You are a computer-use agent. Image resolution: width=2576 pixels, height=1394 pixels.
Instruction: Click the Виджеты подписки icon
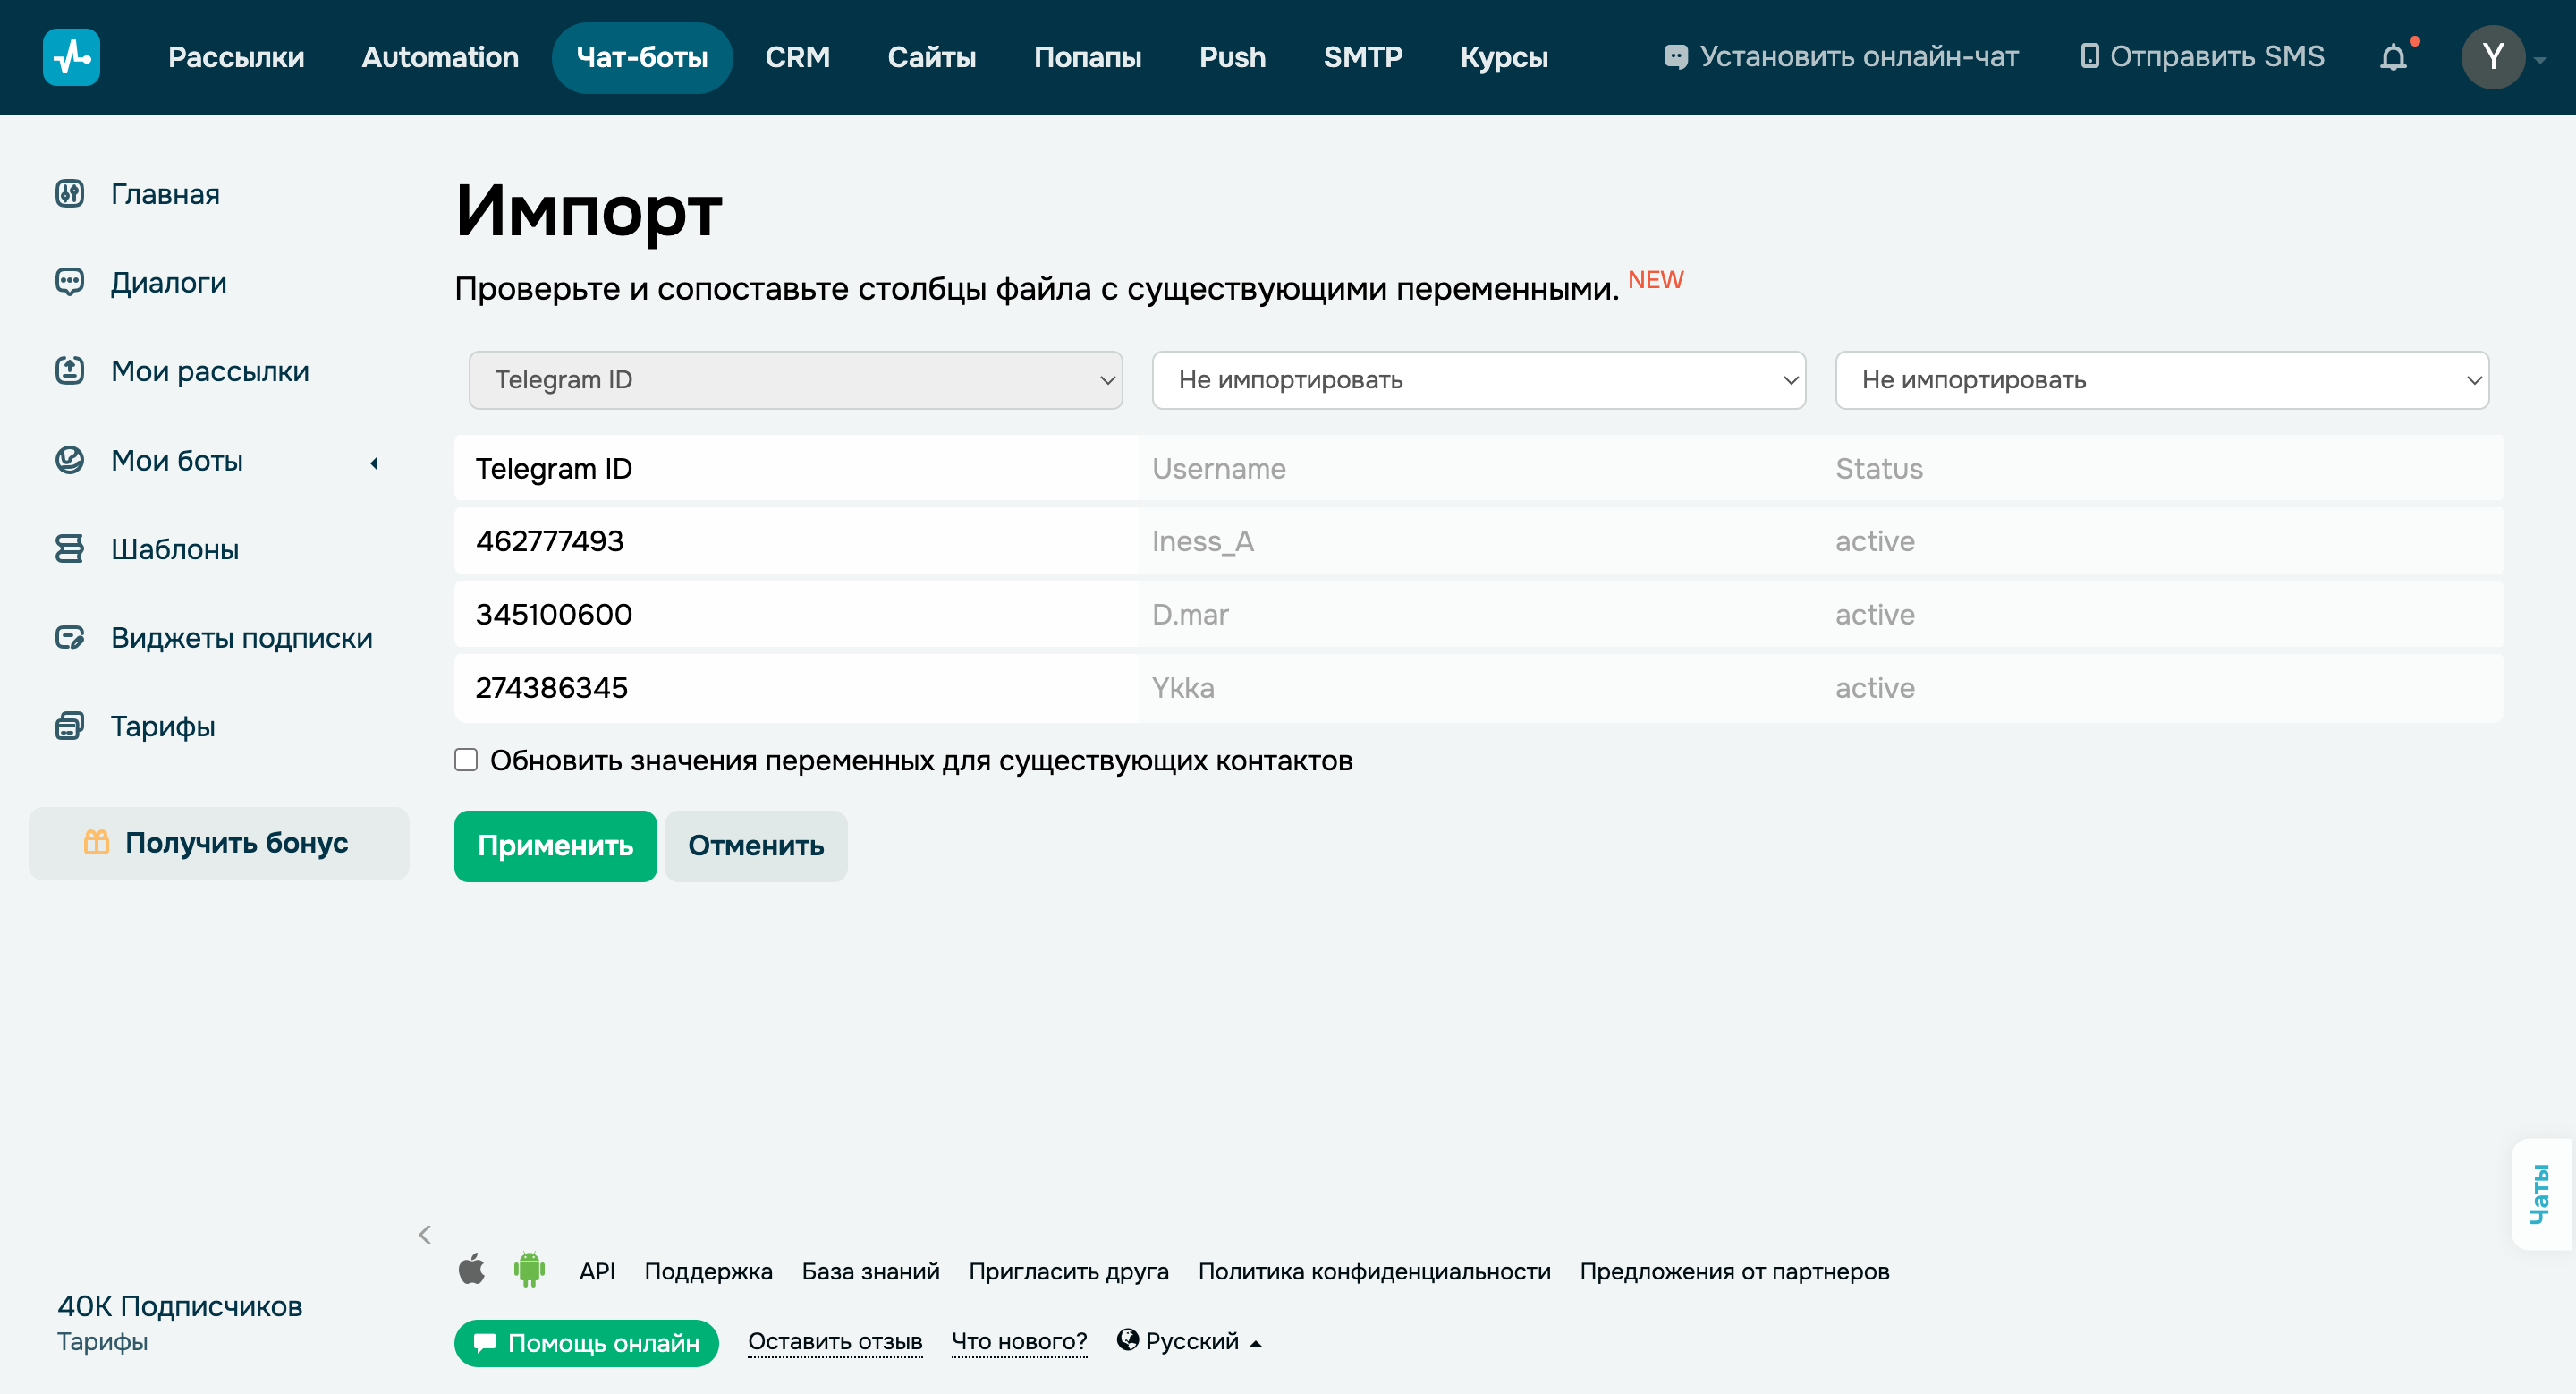(69, 637)
